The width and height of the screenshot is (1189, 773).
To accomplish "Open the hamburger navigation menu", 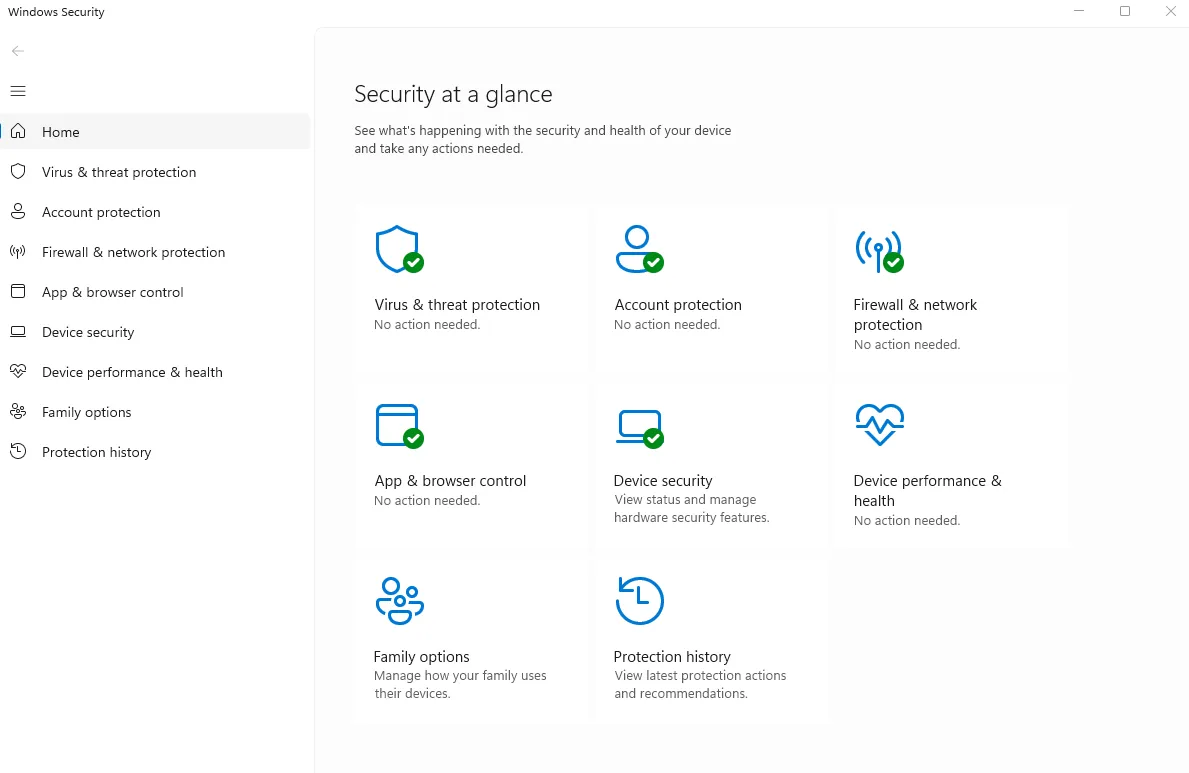I will pos(18,91).
